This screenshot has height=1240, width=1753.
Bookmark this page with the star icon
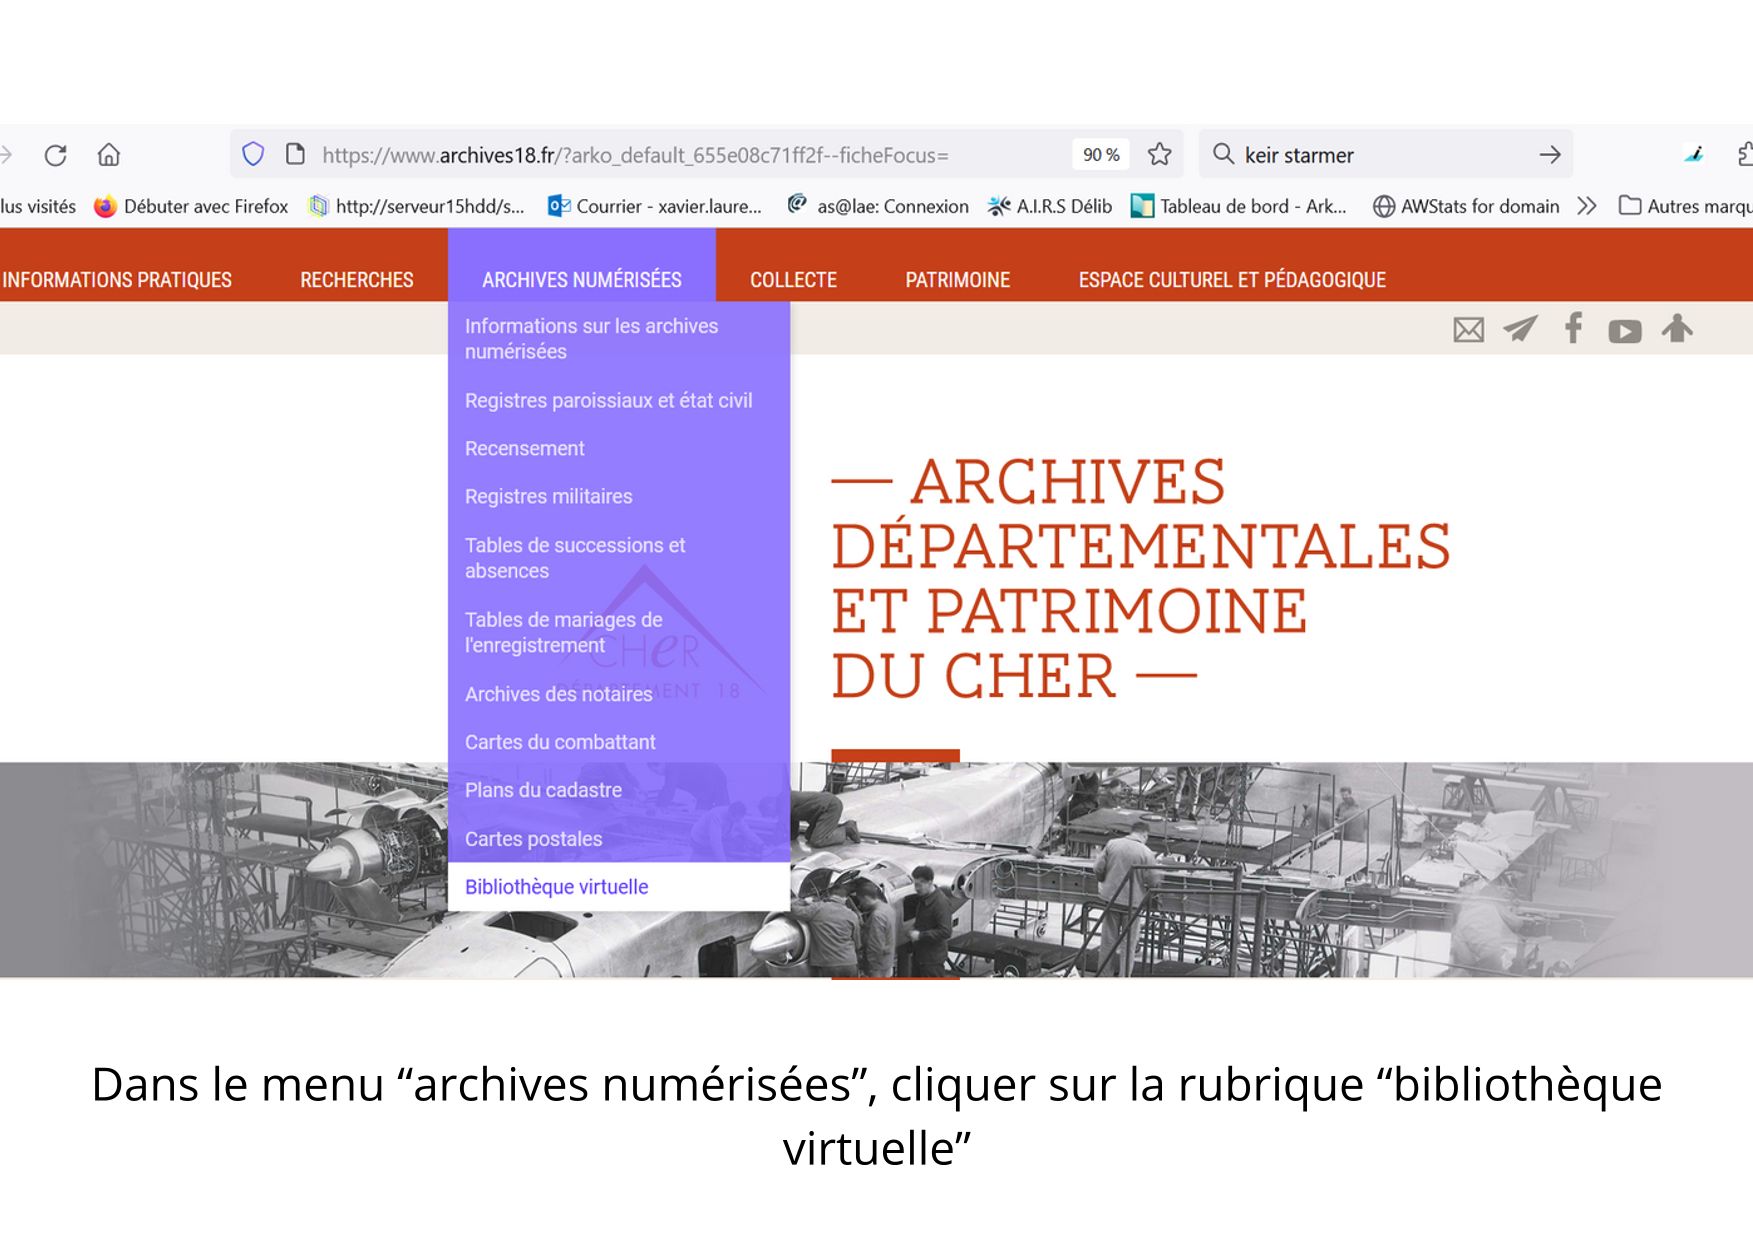point(1159,154)
